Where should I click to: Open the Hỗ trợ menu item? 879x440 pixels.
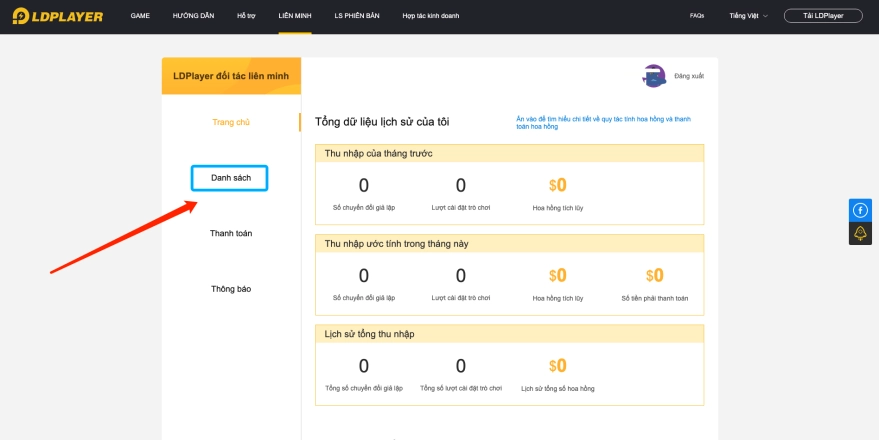246,16
